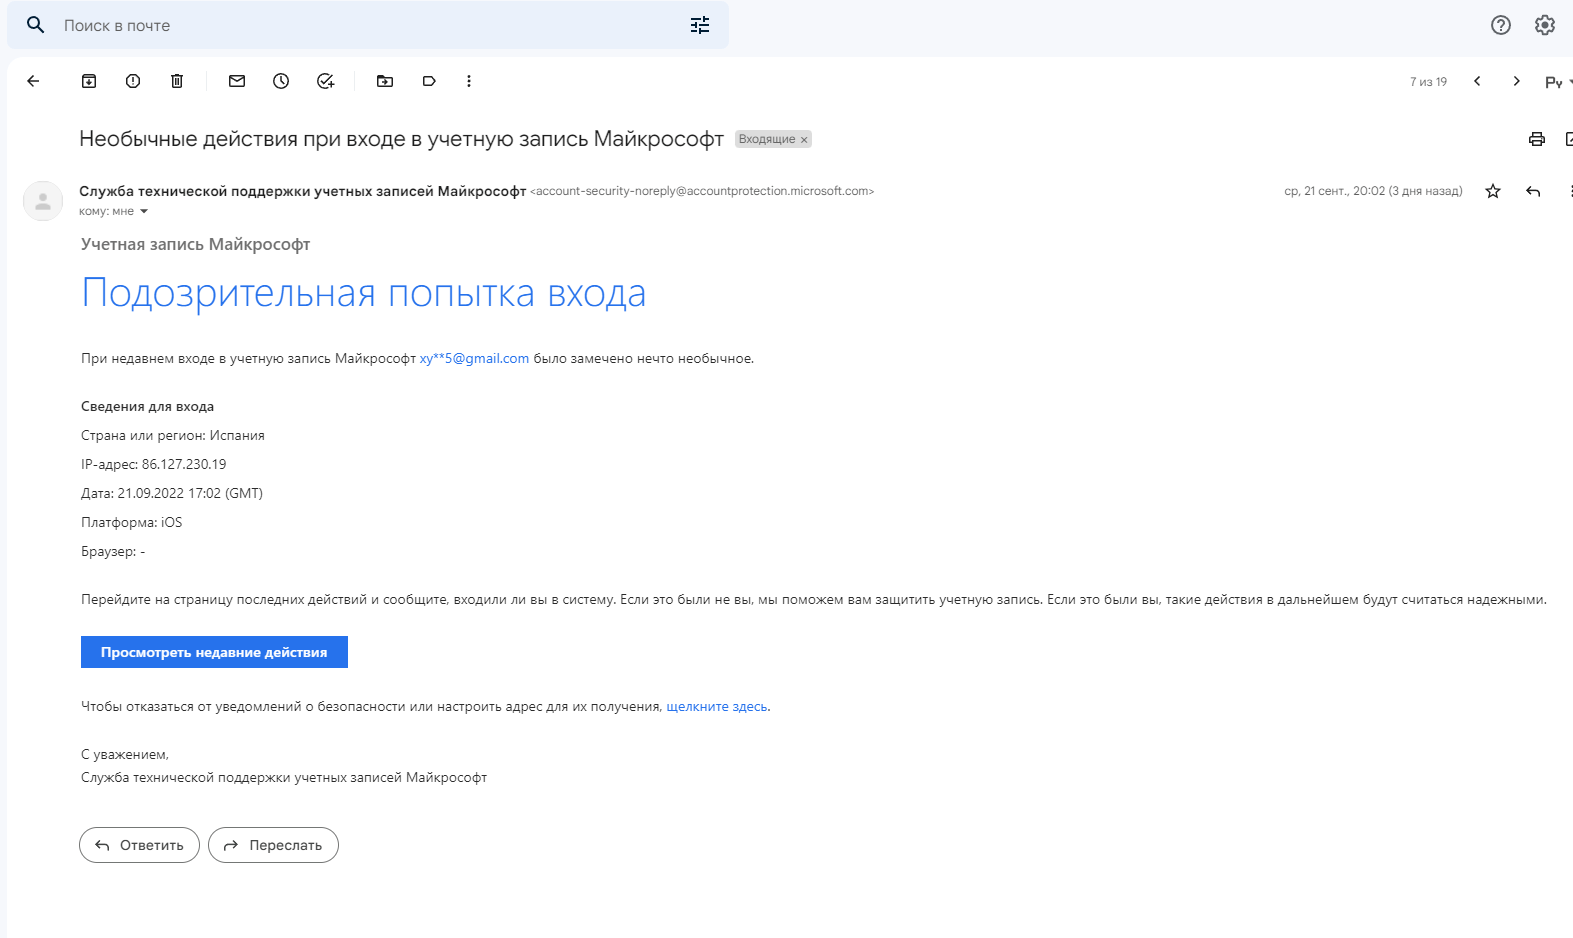1573x938 pixels.
Task: Click the 'Ответить' reply button
Action: click(139, 845)
